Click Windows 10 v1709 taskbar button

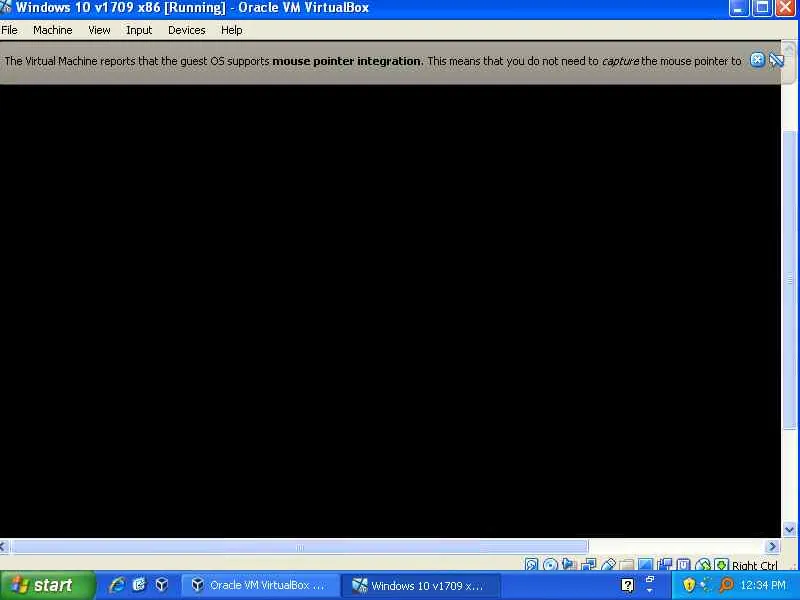pyautogui.click(x=421, y=585)
